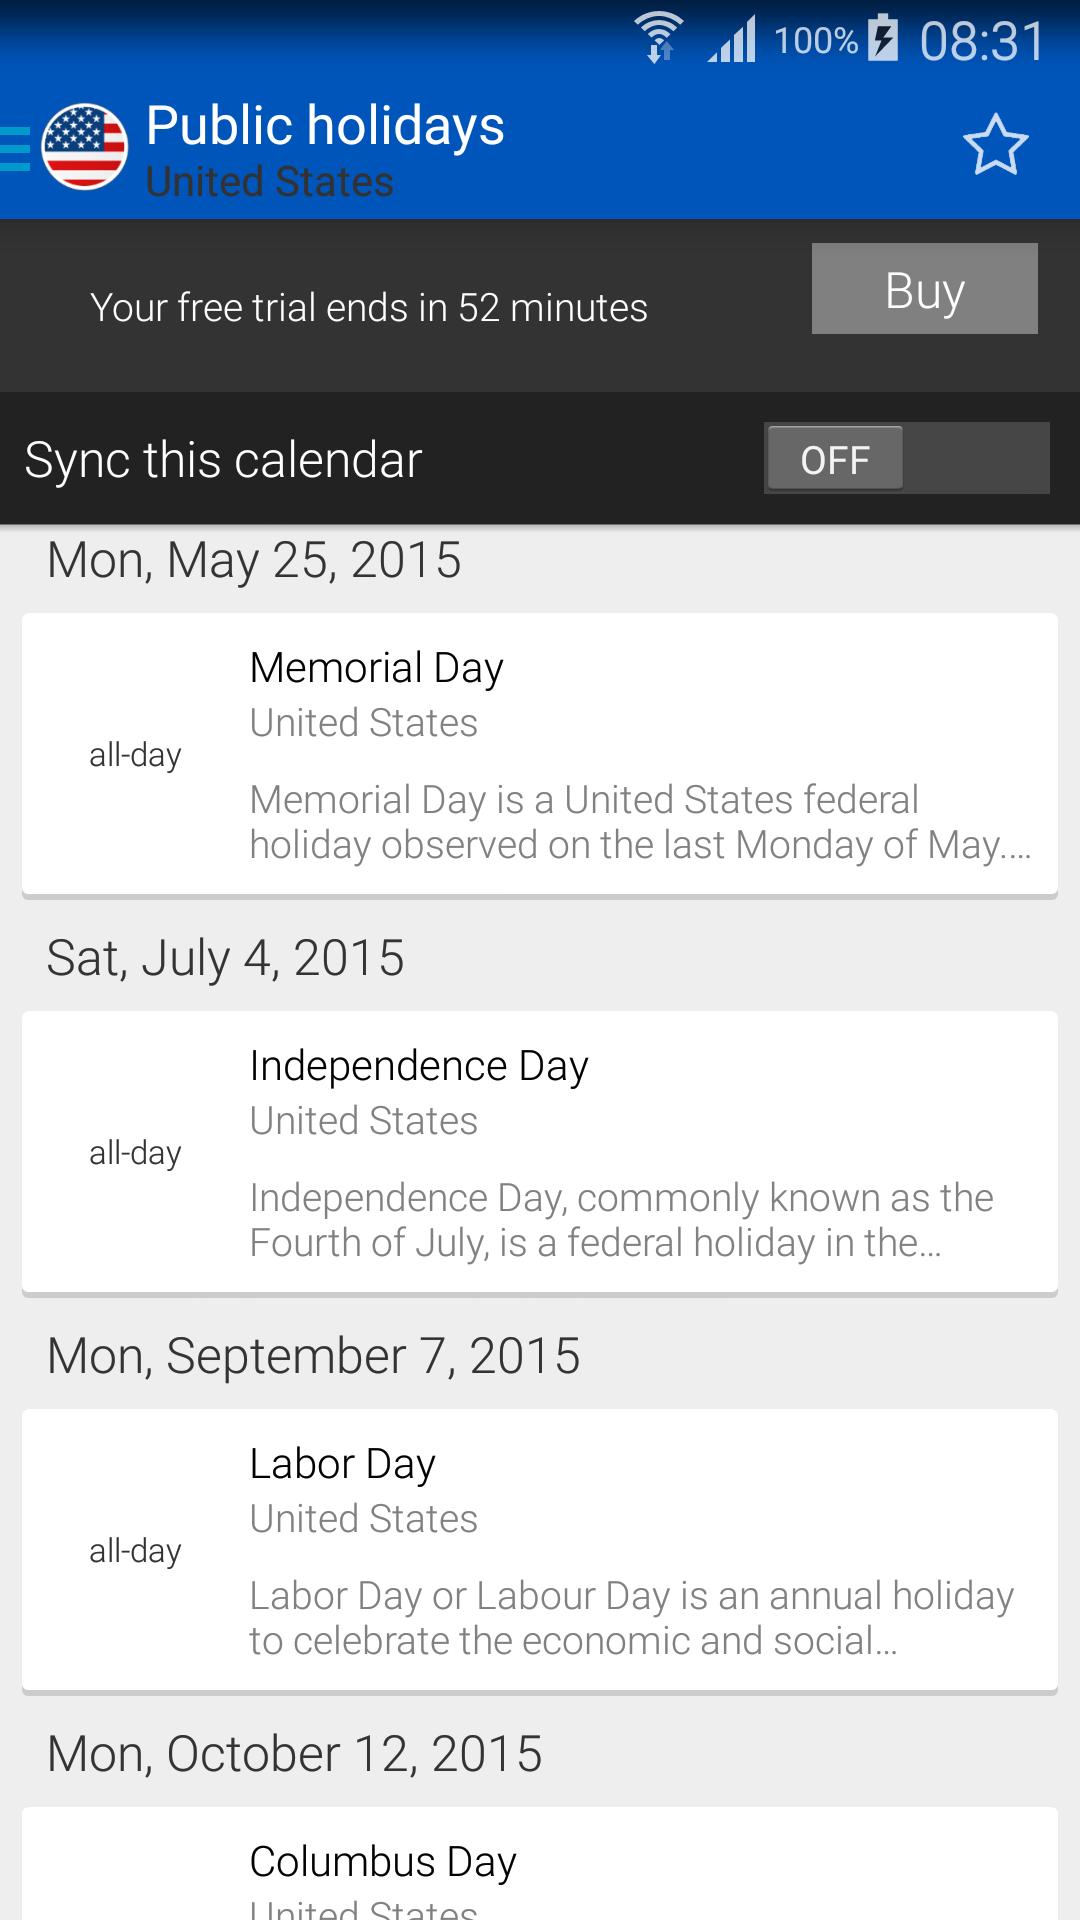Open the Labor Day event card
The image size is (1080, 1920).
540,1550
